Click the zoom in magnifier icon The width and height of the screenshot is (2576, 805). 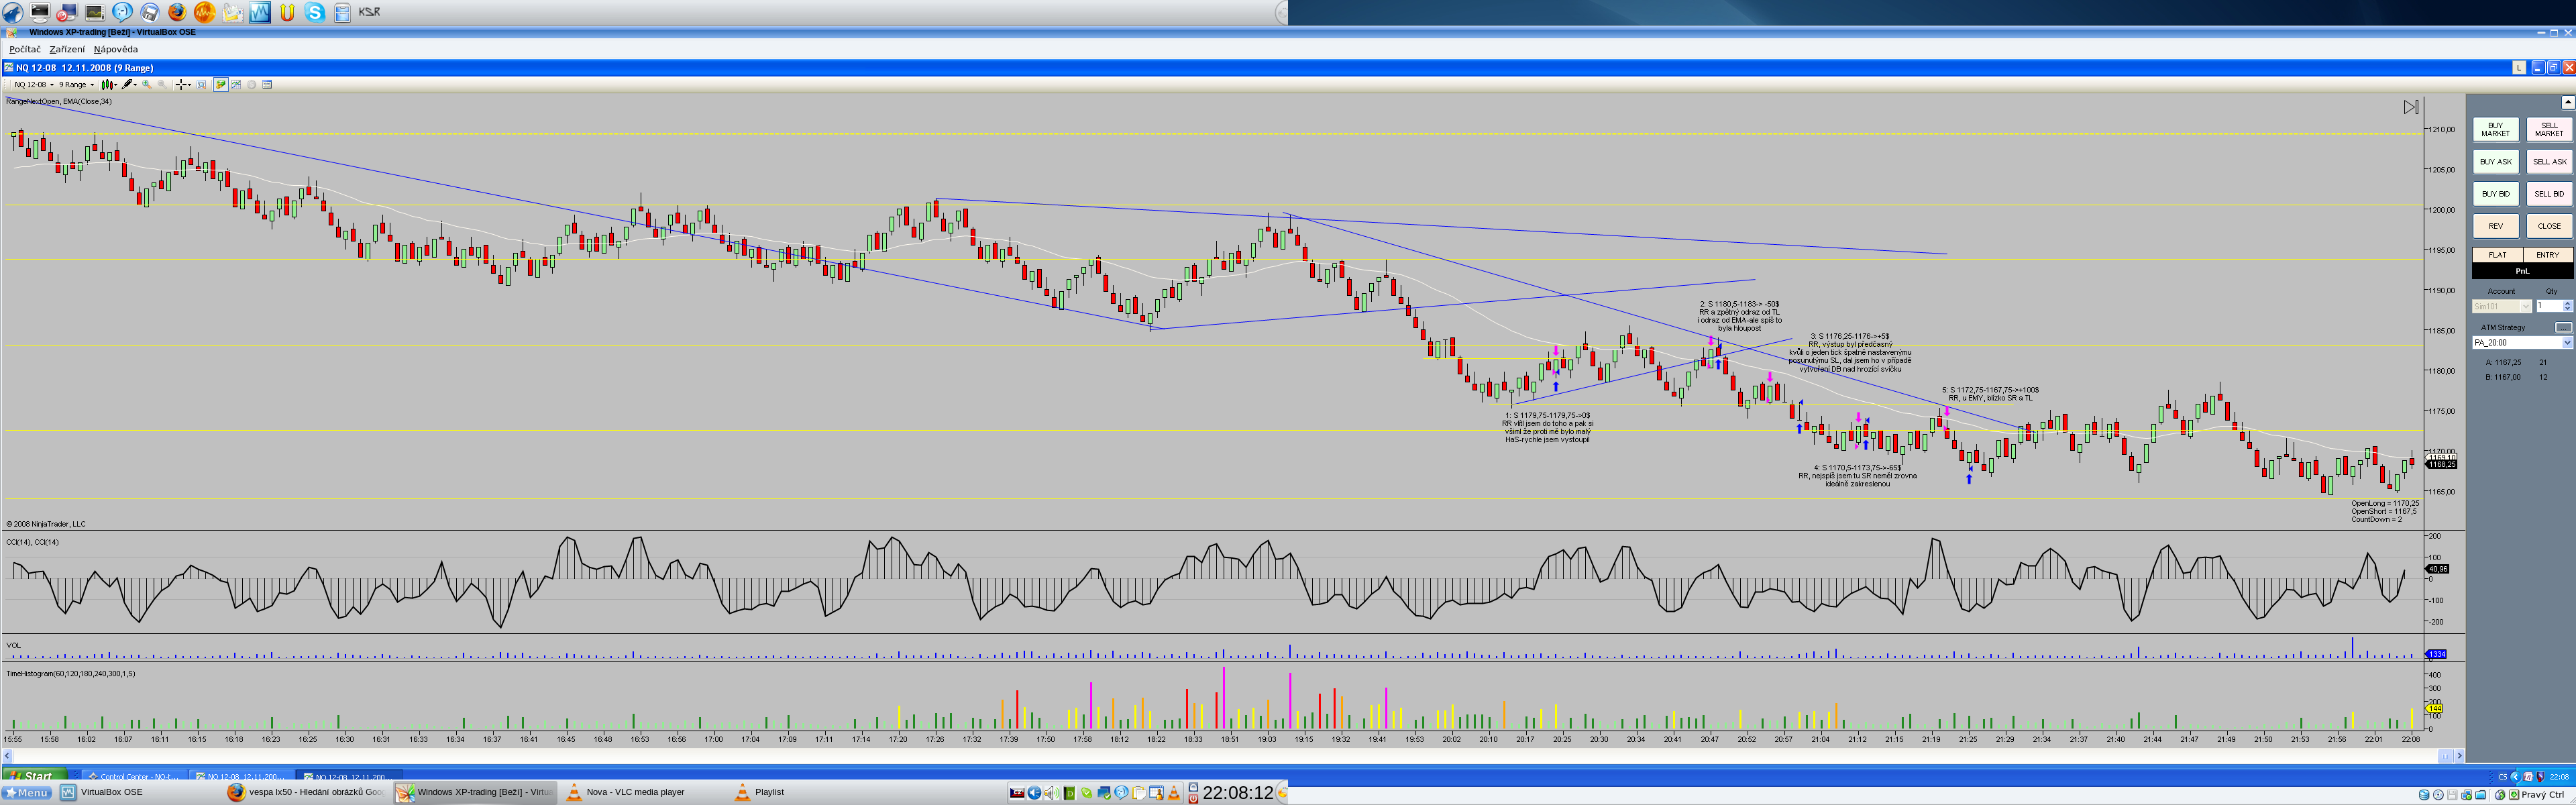[x=147, y=85]
